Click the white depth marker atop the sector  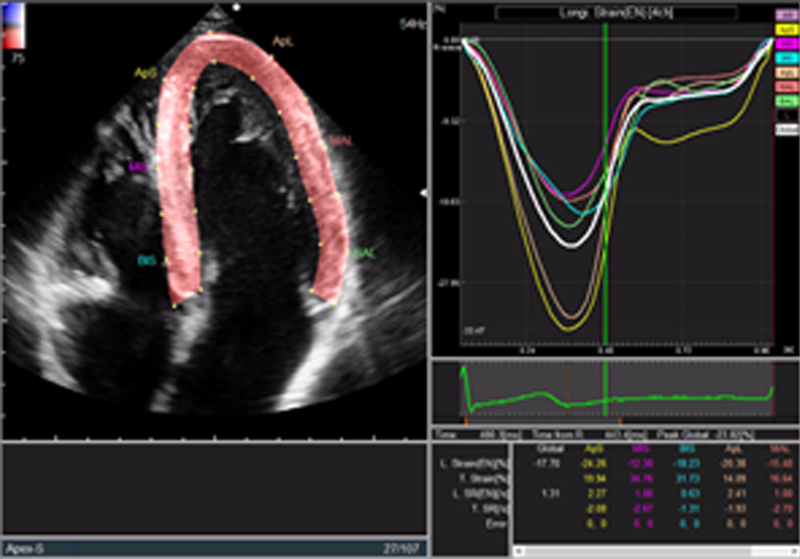(x=237, y=5)
